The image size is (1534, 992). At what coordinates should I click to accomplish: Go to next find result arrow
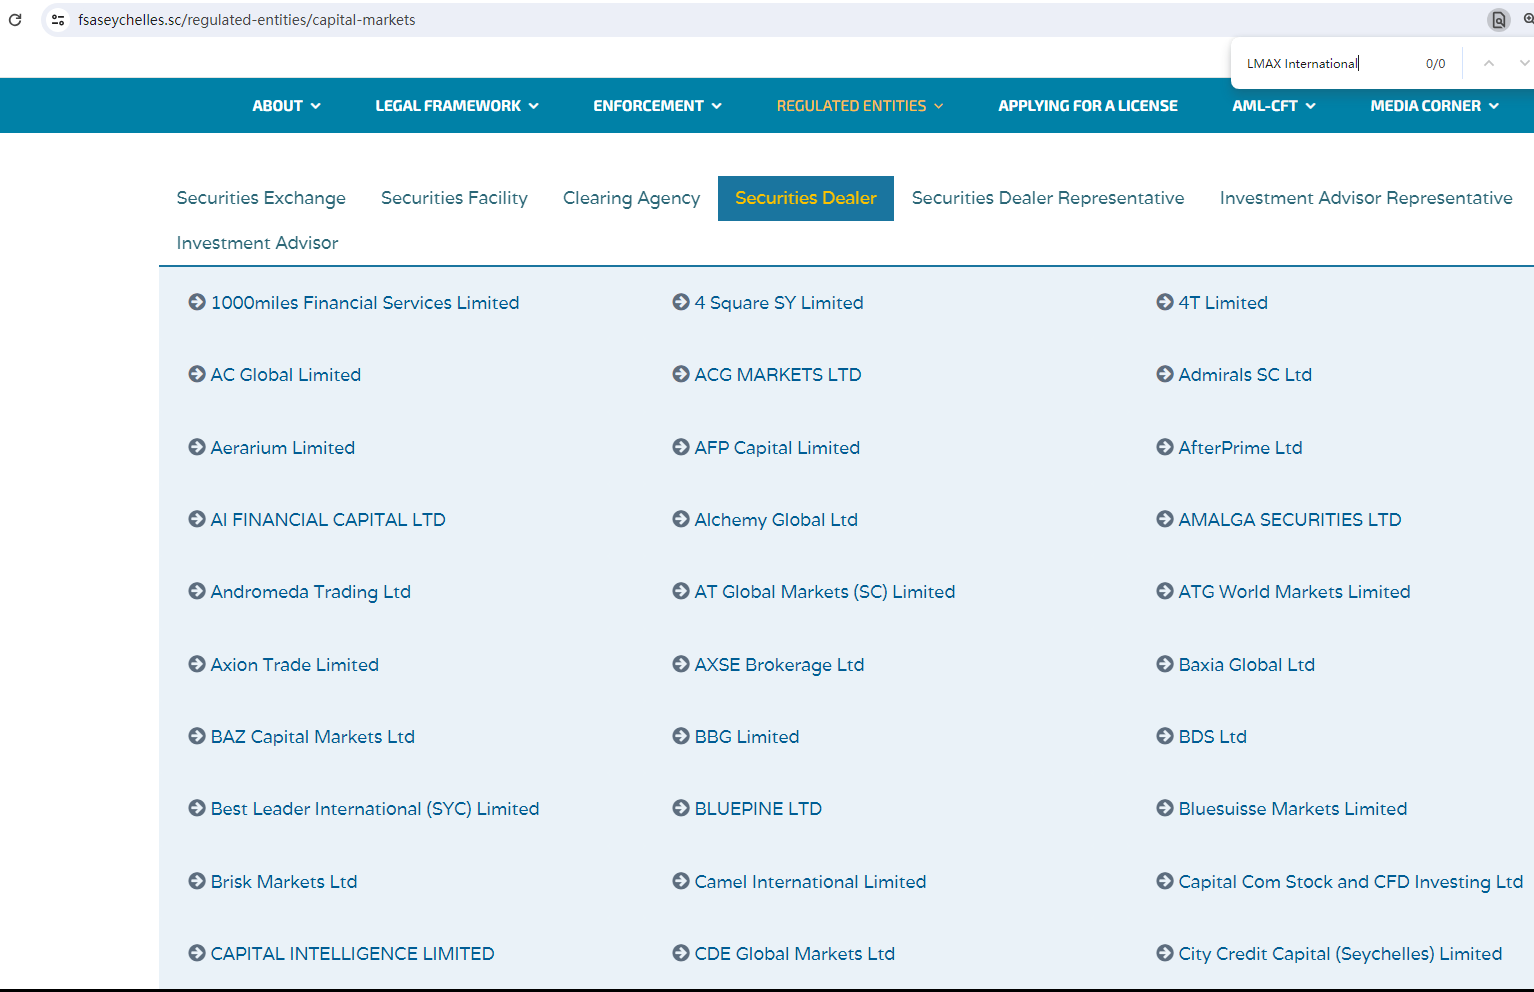[x=1523, y=63]
